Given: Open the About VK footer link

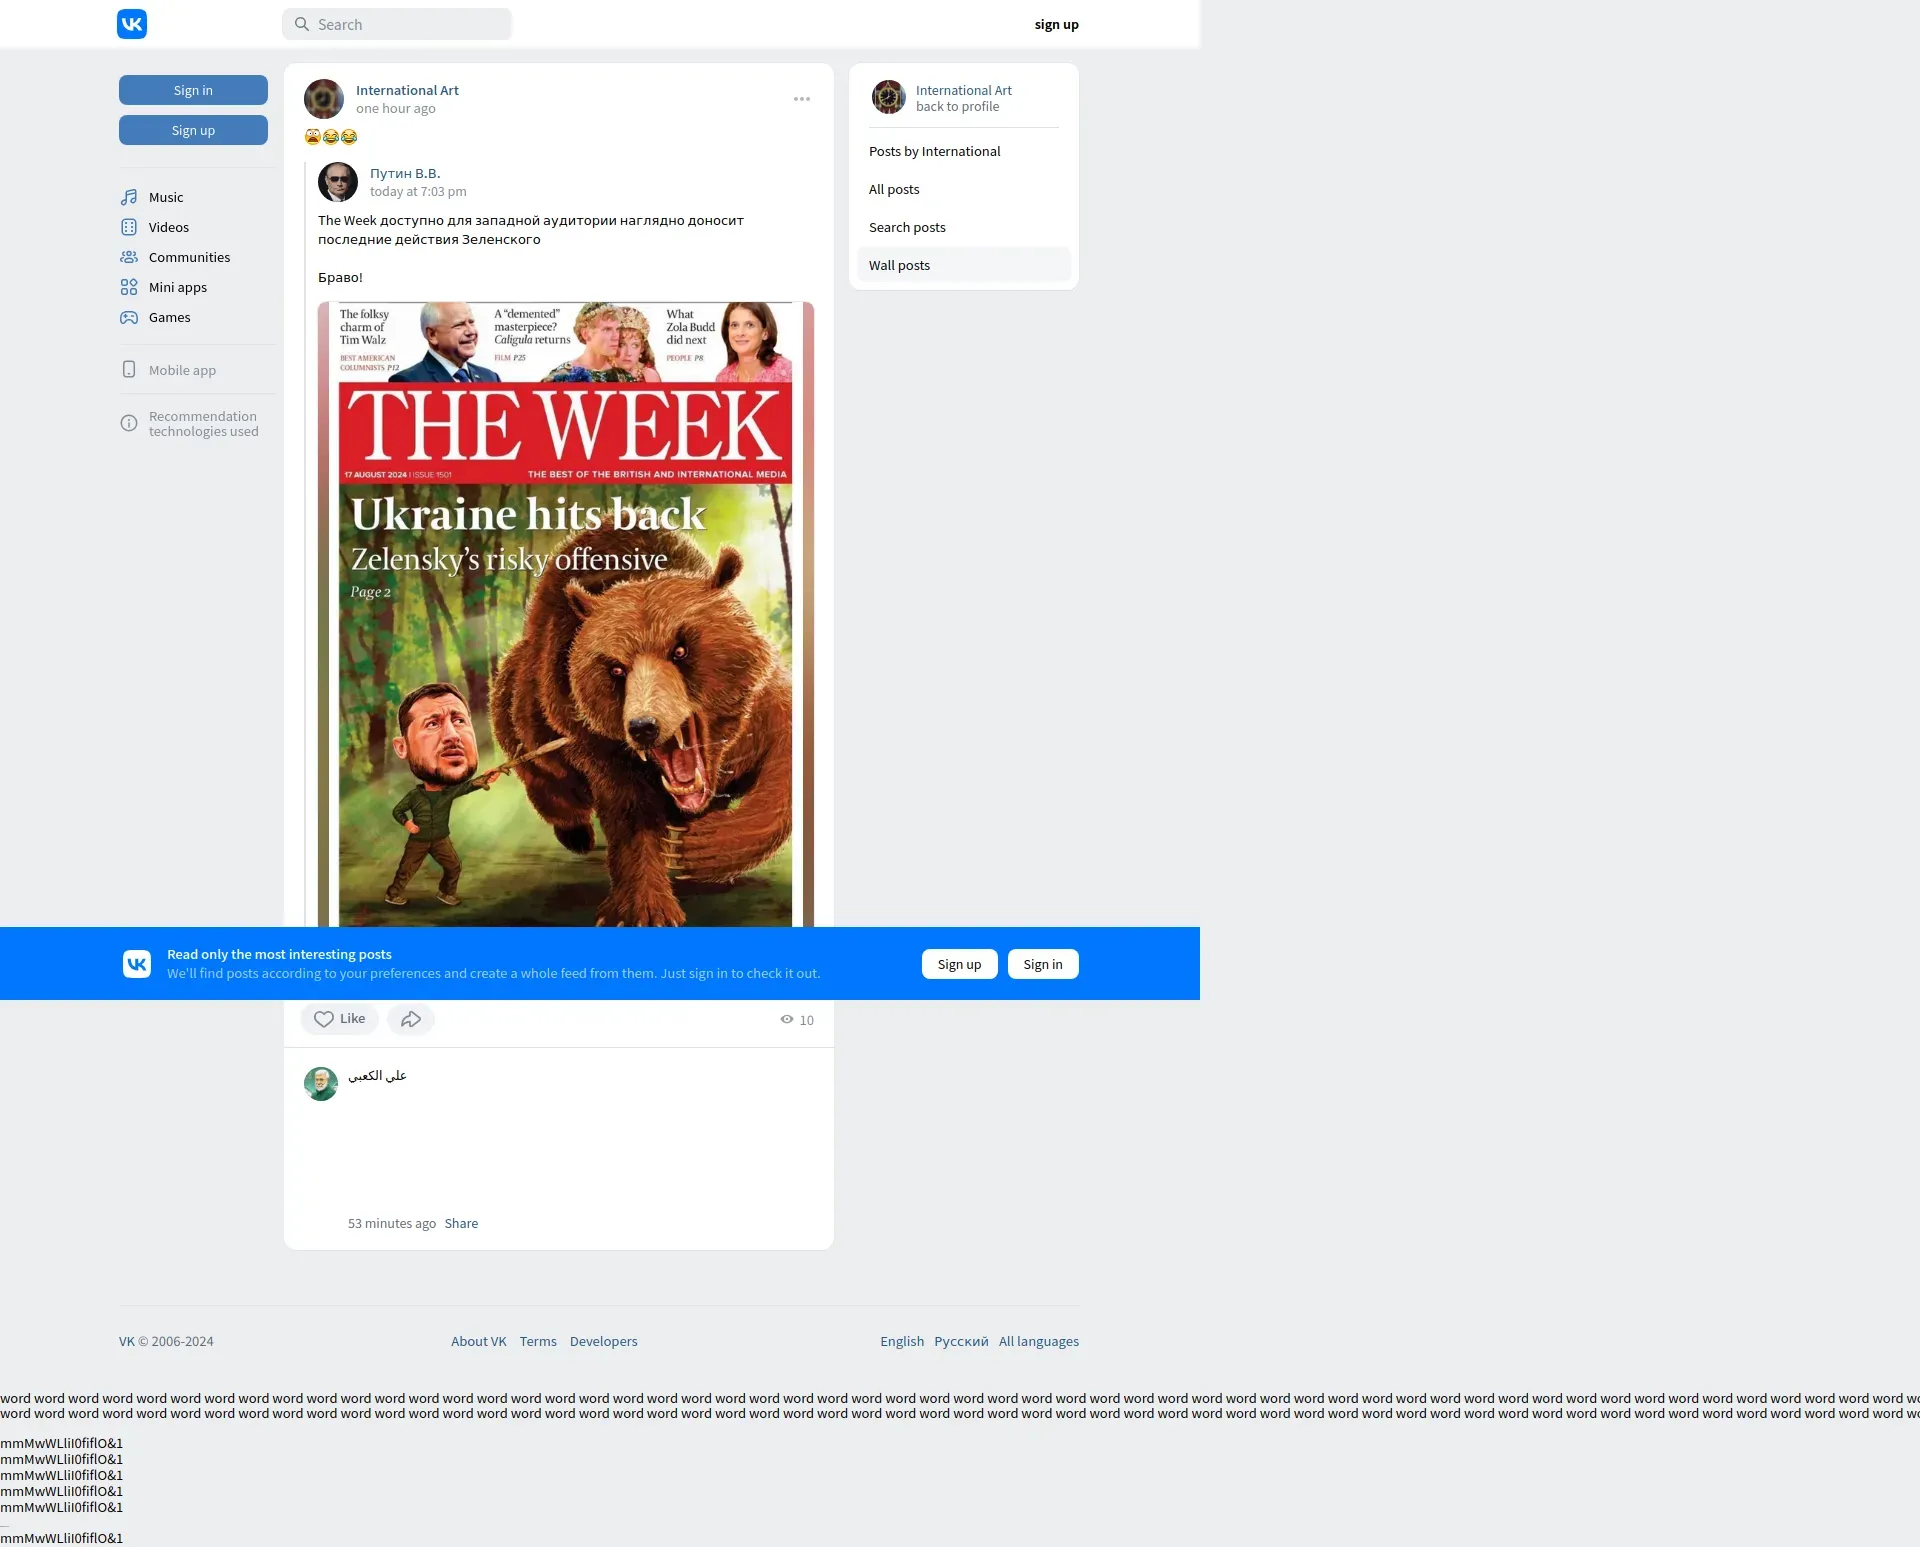Looking at the screenshot, I should 478,1341.
